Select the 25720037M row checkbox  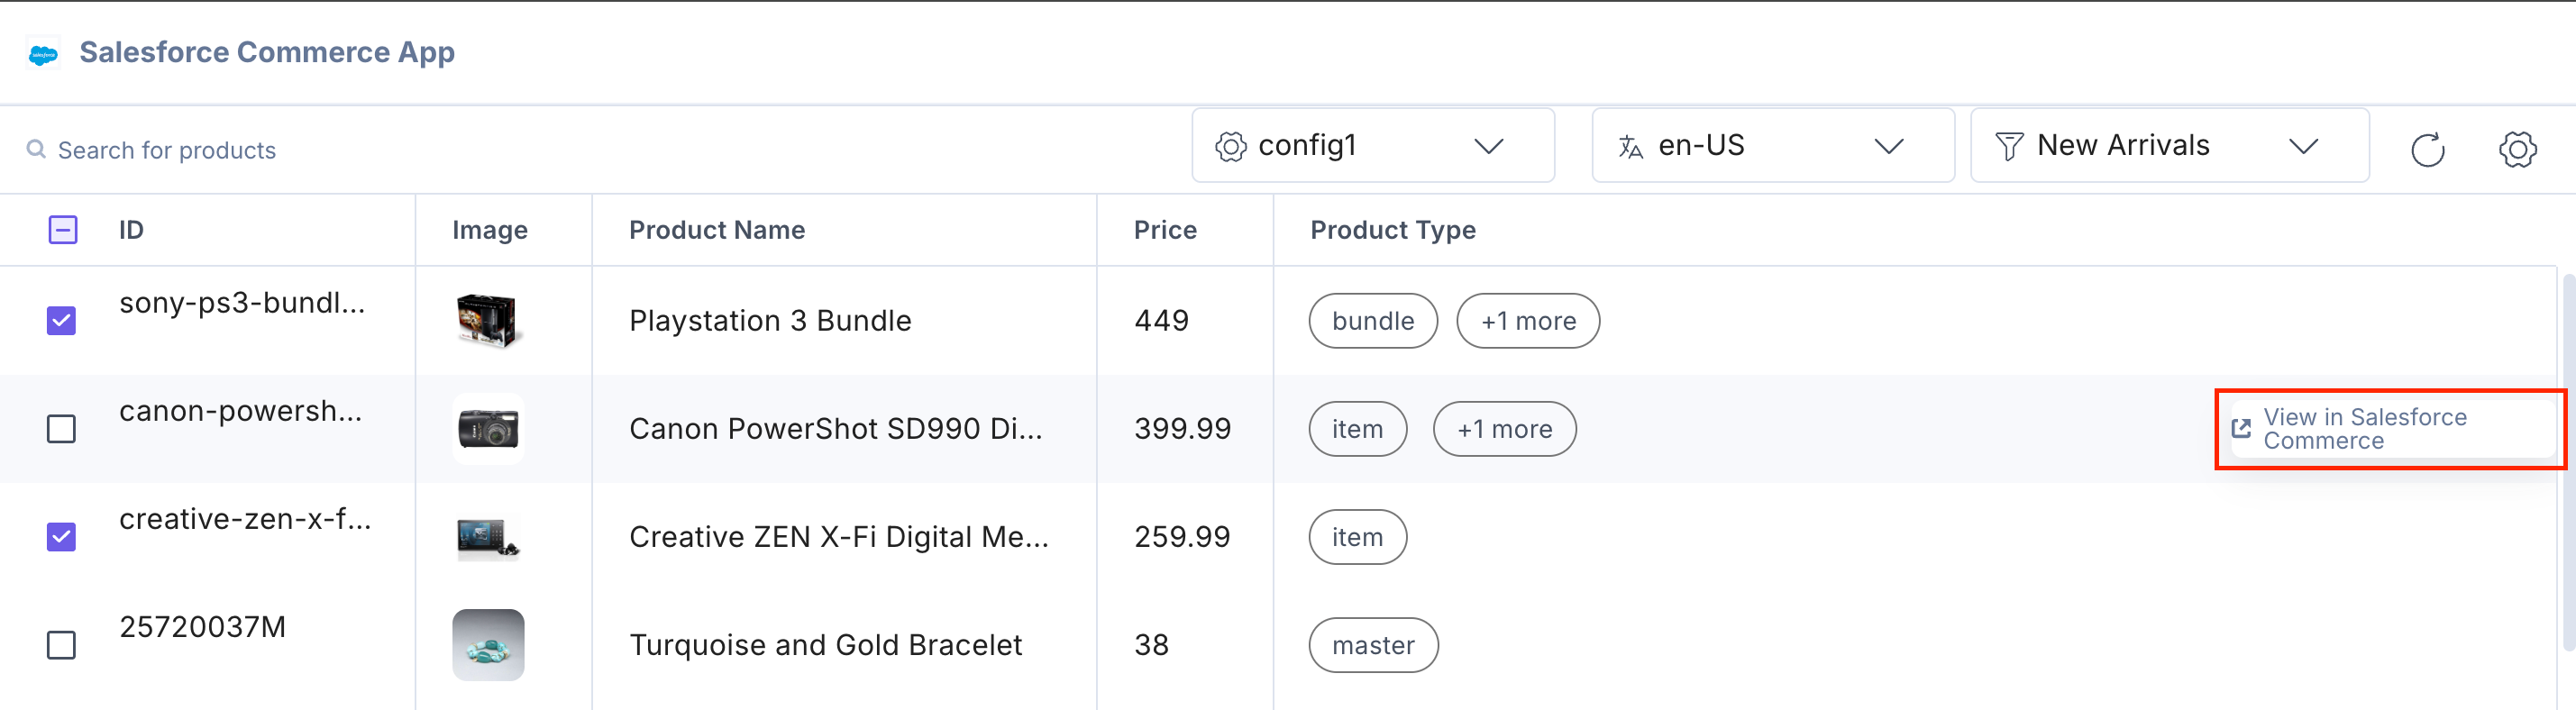point(62,645)
